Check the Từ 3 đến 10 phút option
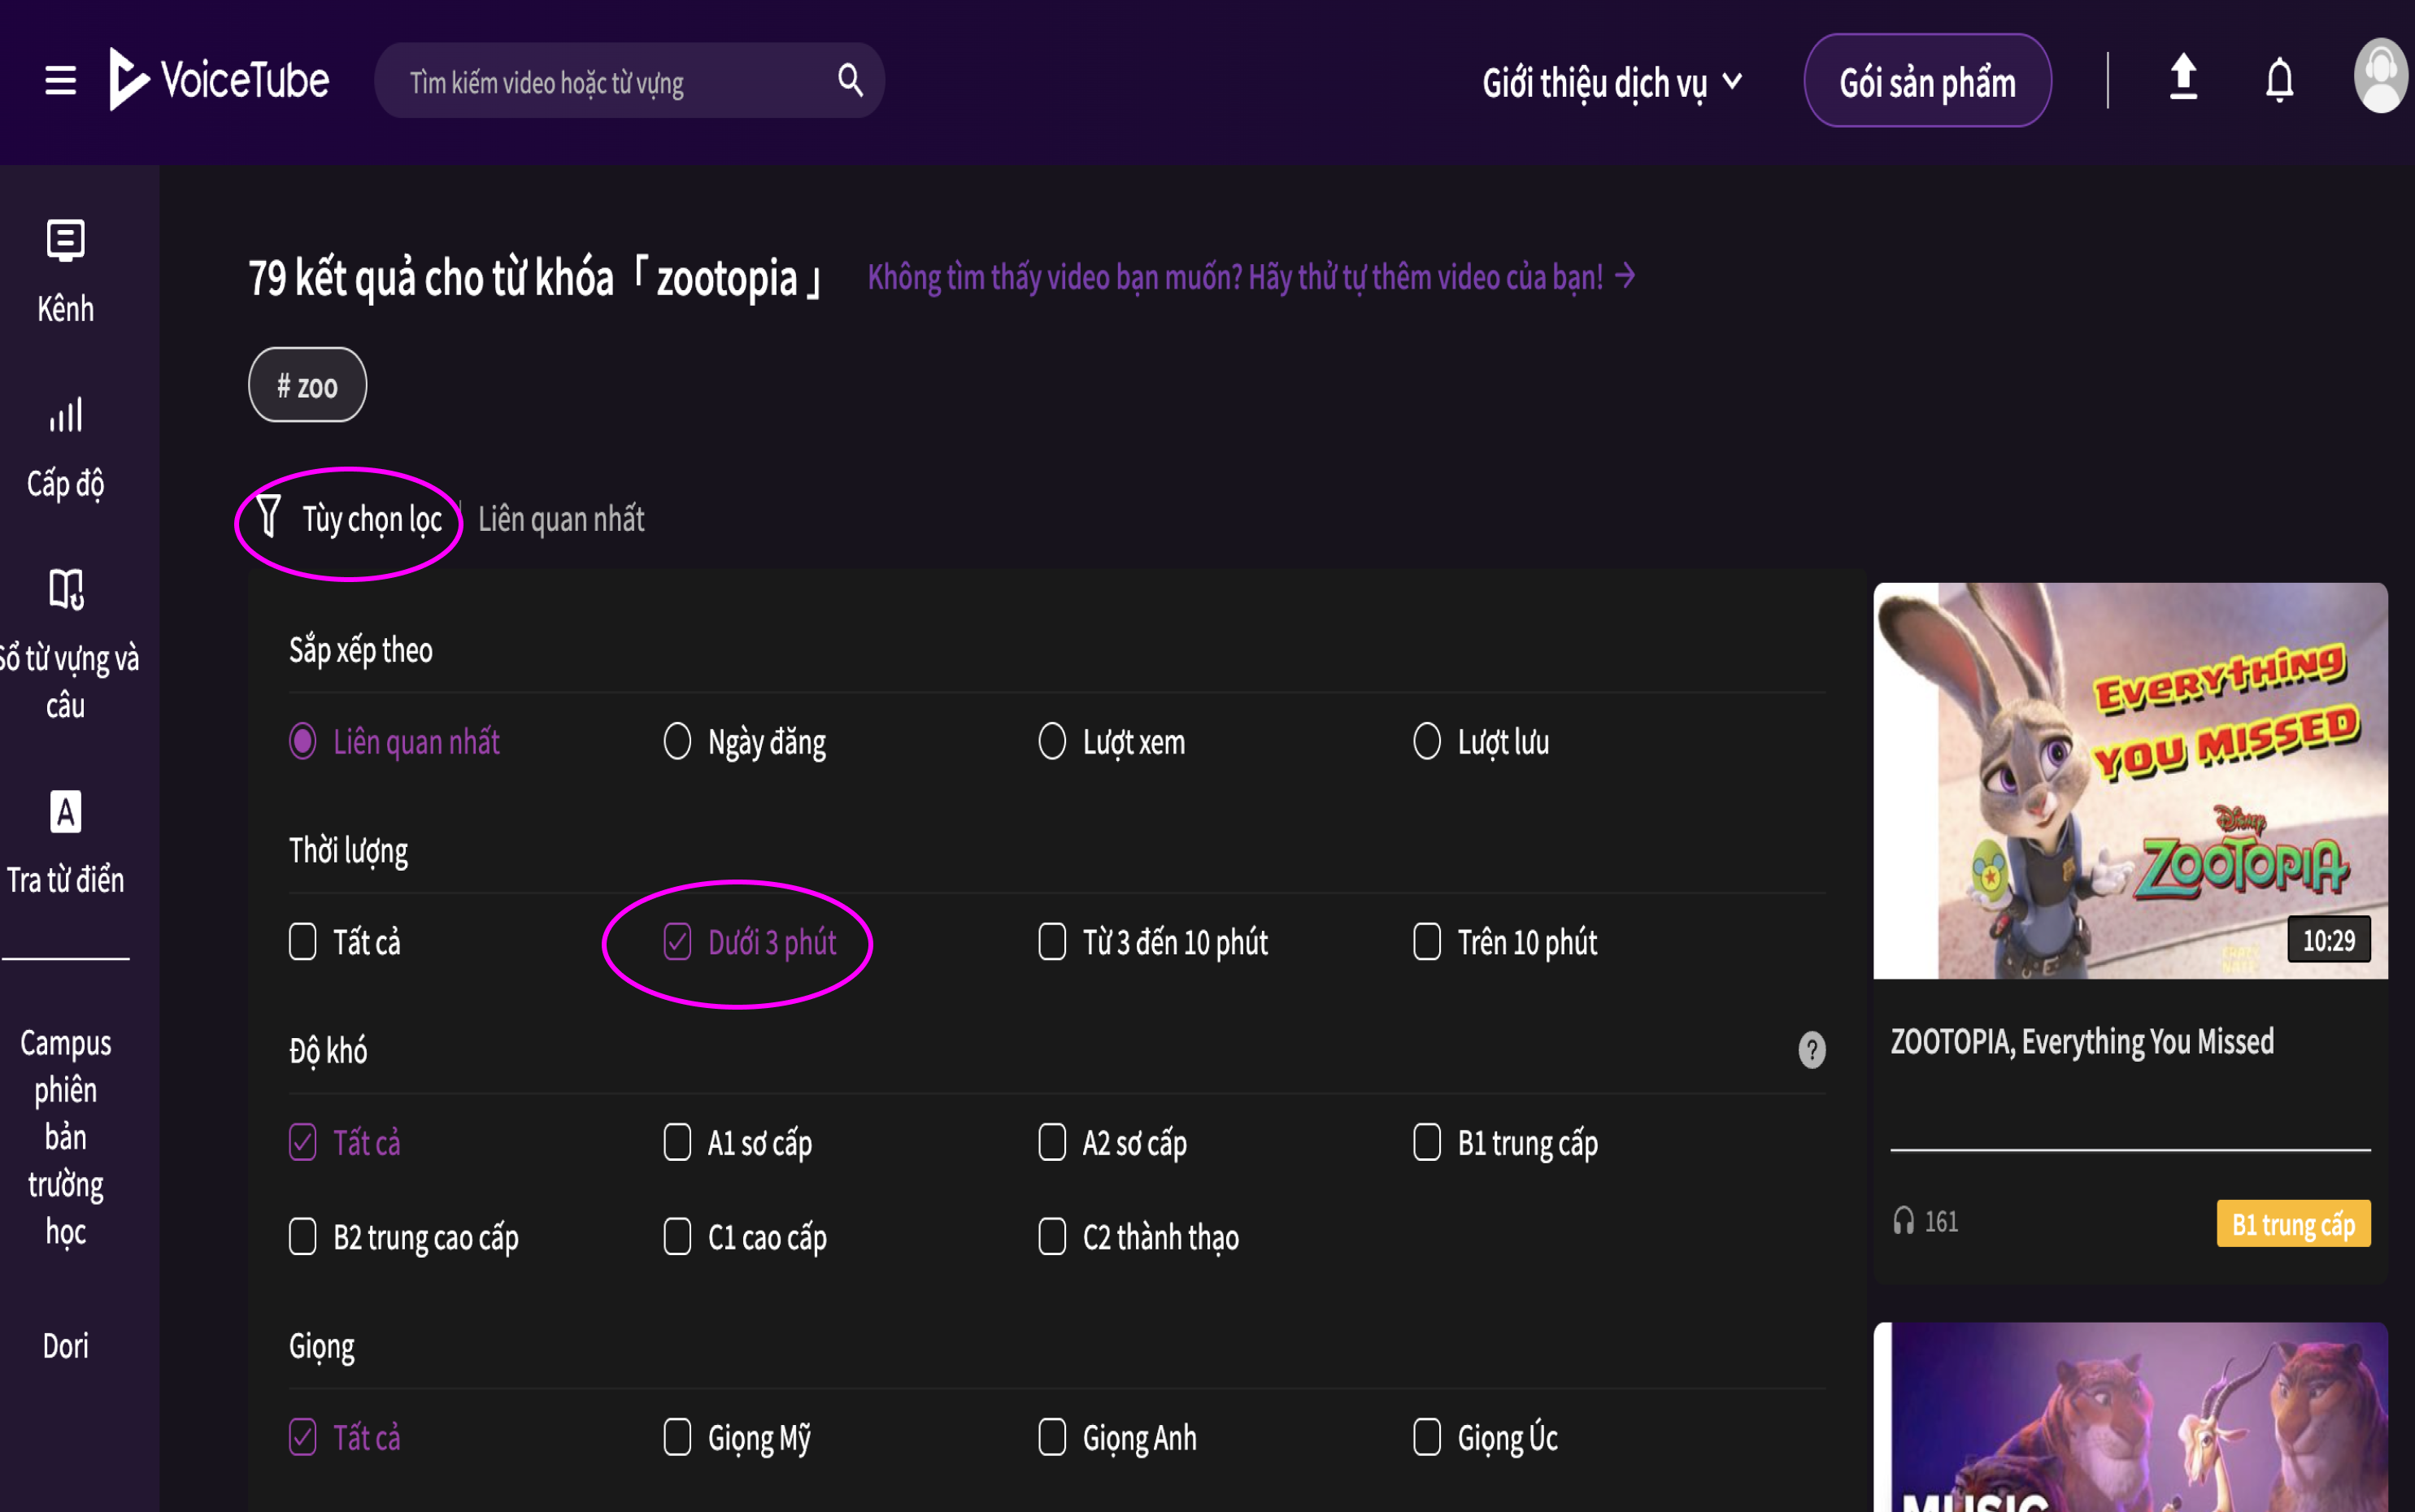 tap(1052, 942)
